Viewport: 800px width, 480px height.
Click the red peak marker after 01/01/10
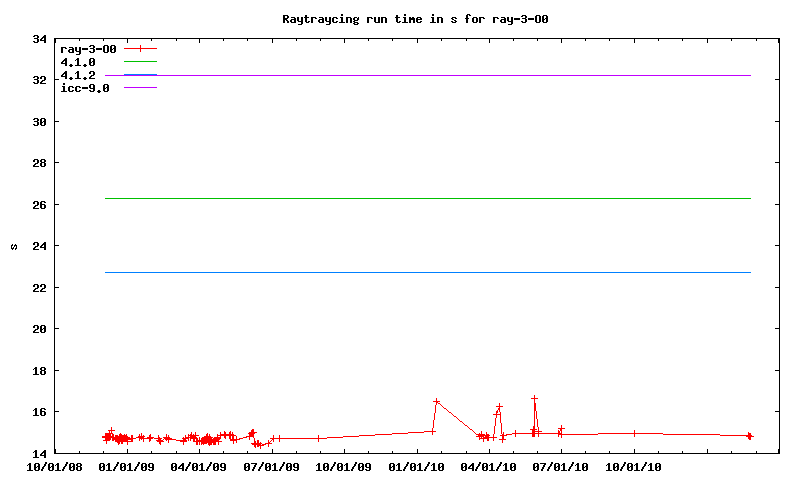[436, 401]
